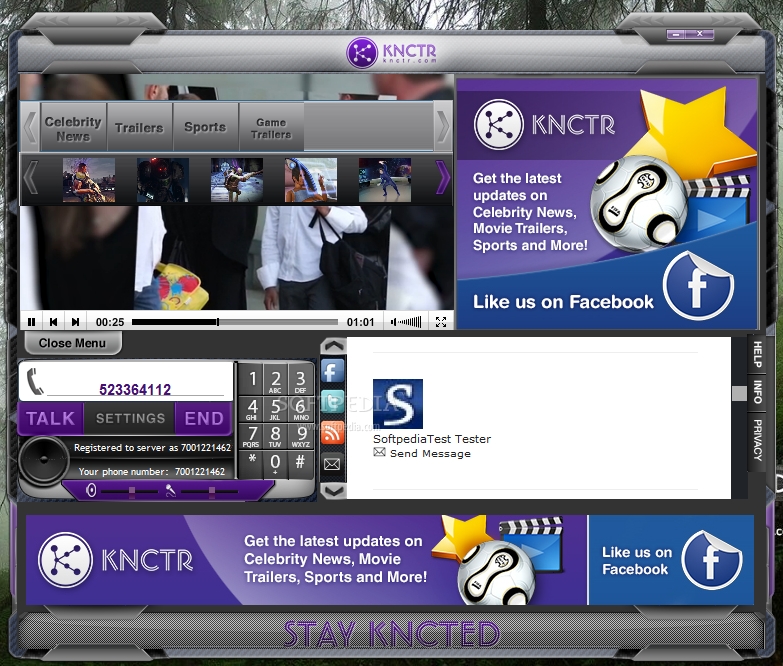Image resolution: width=783 pixels, height=666 pixels.
Task: Open the PRIVACY side tab
Action: (757, 440)
